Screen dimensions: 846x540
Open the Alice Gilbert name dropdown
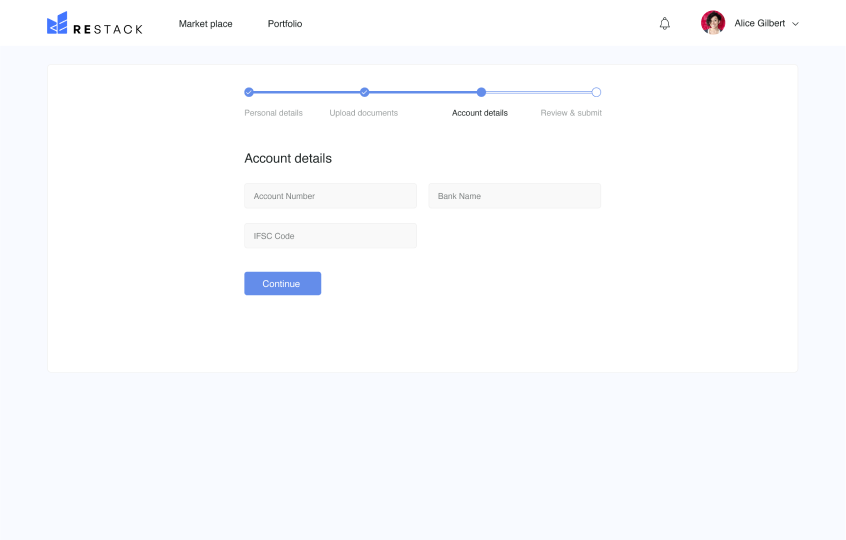760,23
